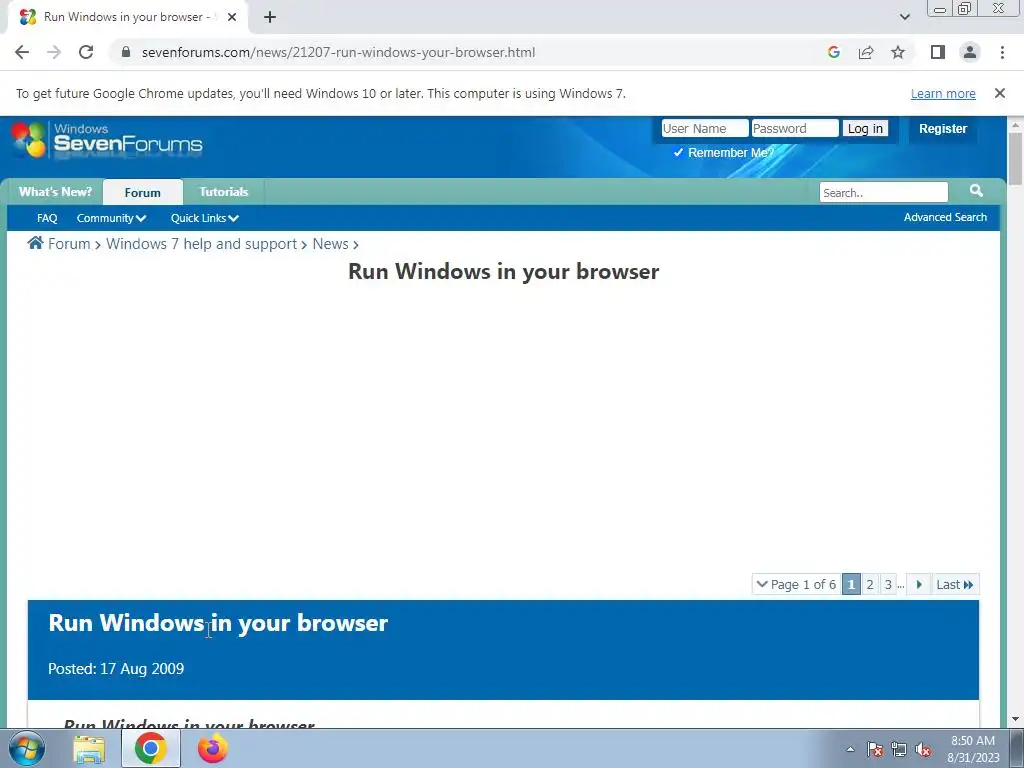Focus the User Name field
The width and height of the screenshot is (1024, 768).
(x=705, y=128)
